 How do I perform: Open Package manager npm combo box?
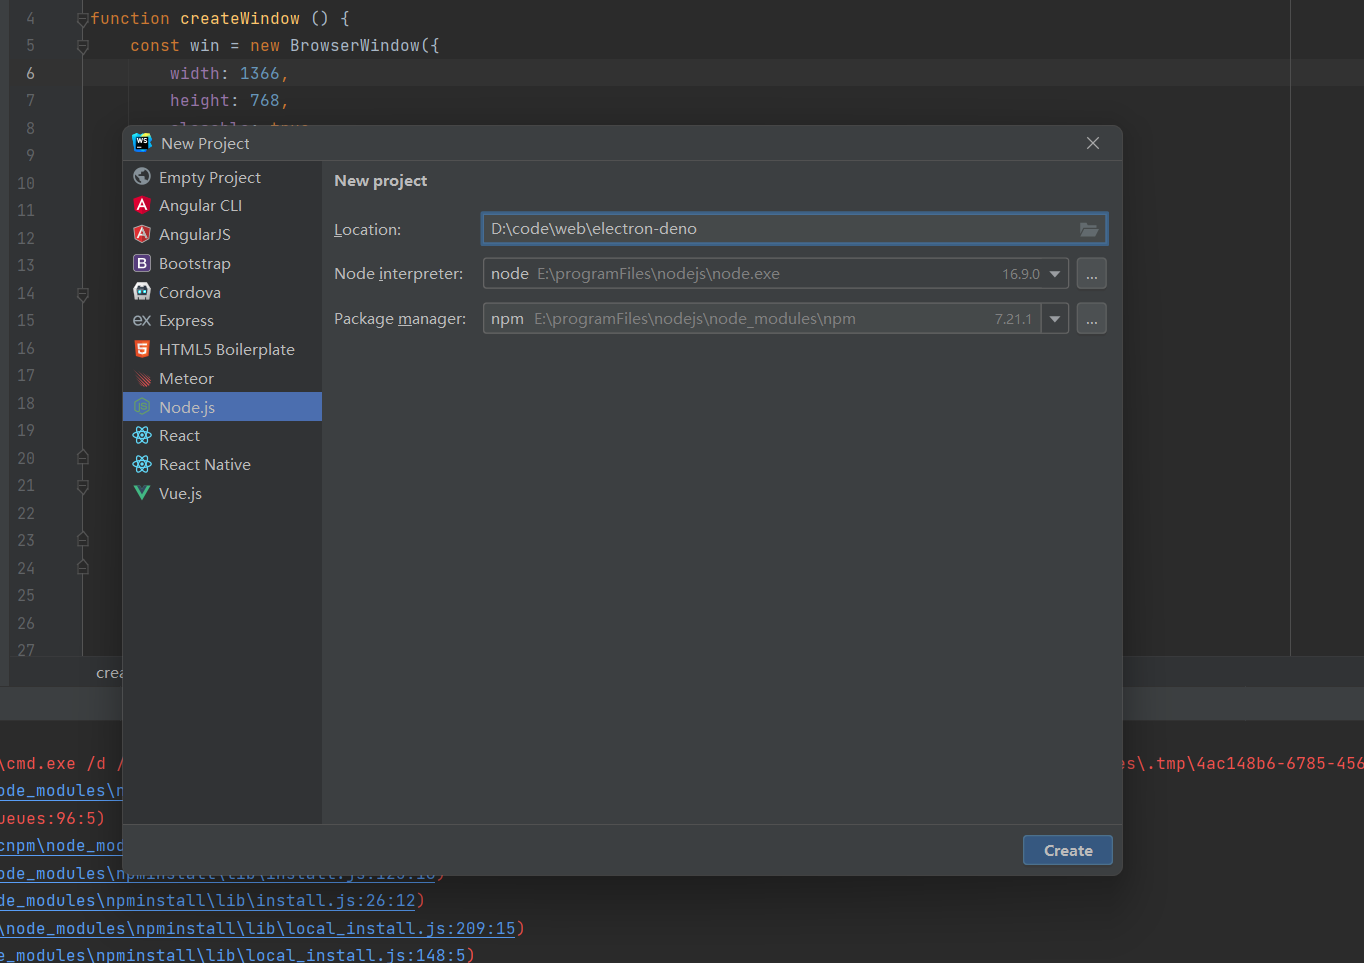776,319
